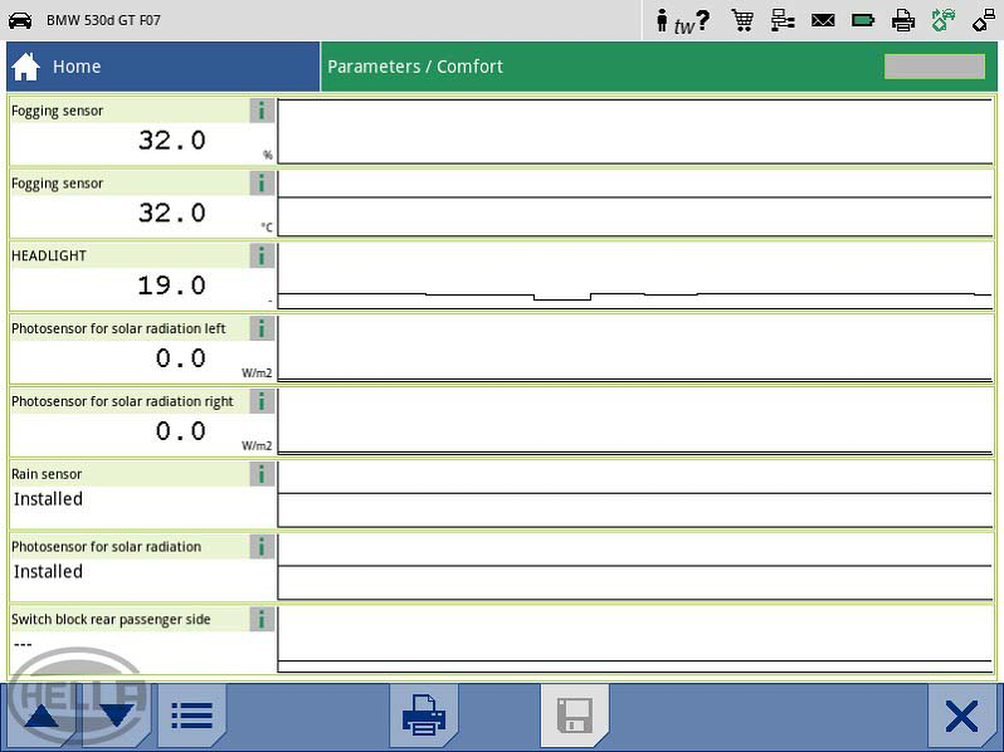Open info for Fogging sensor percent

(261, 111)
